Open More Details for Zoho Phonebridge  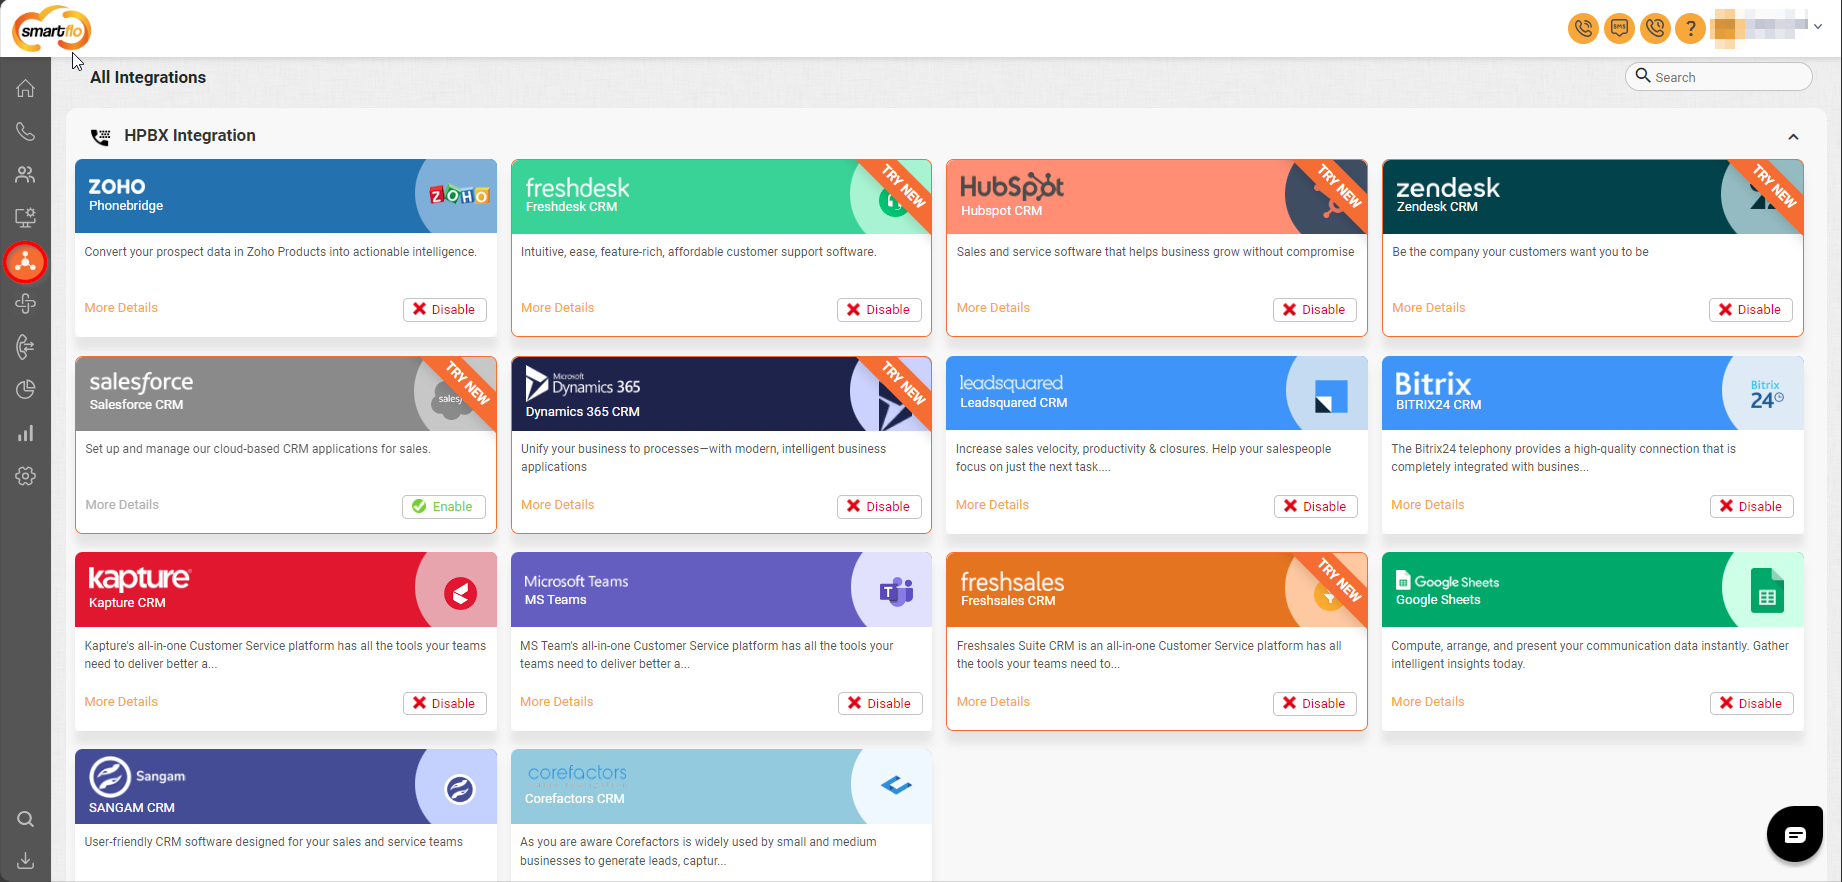121,308
